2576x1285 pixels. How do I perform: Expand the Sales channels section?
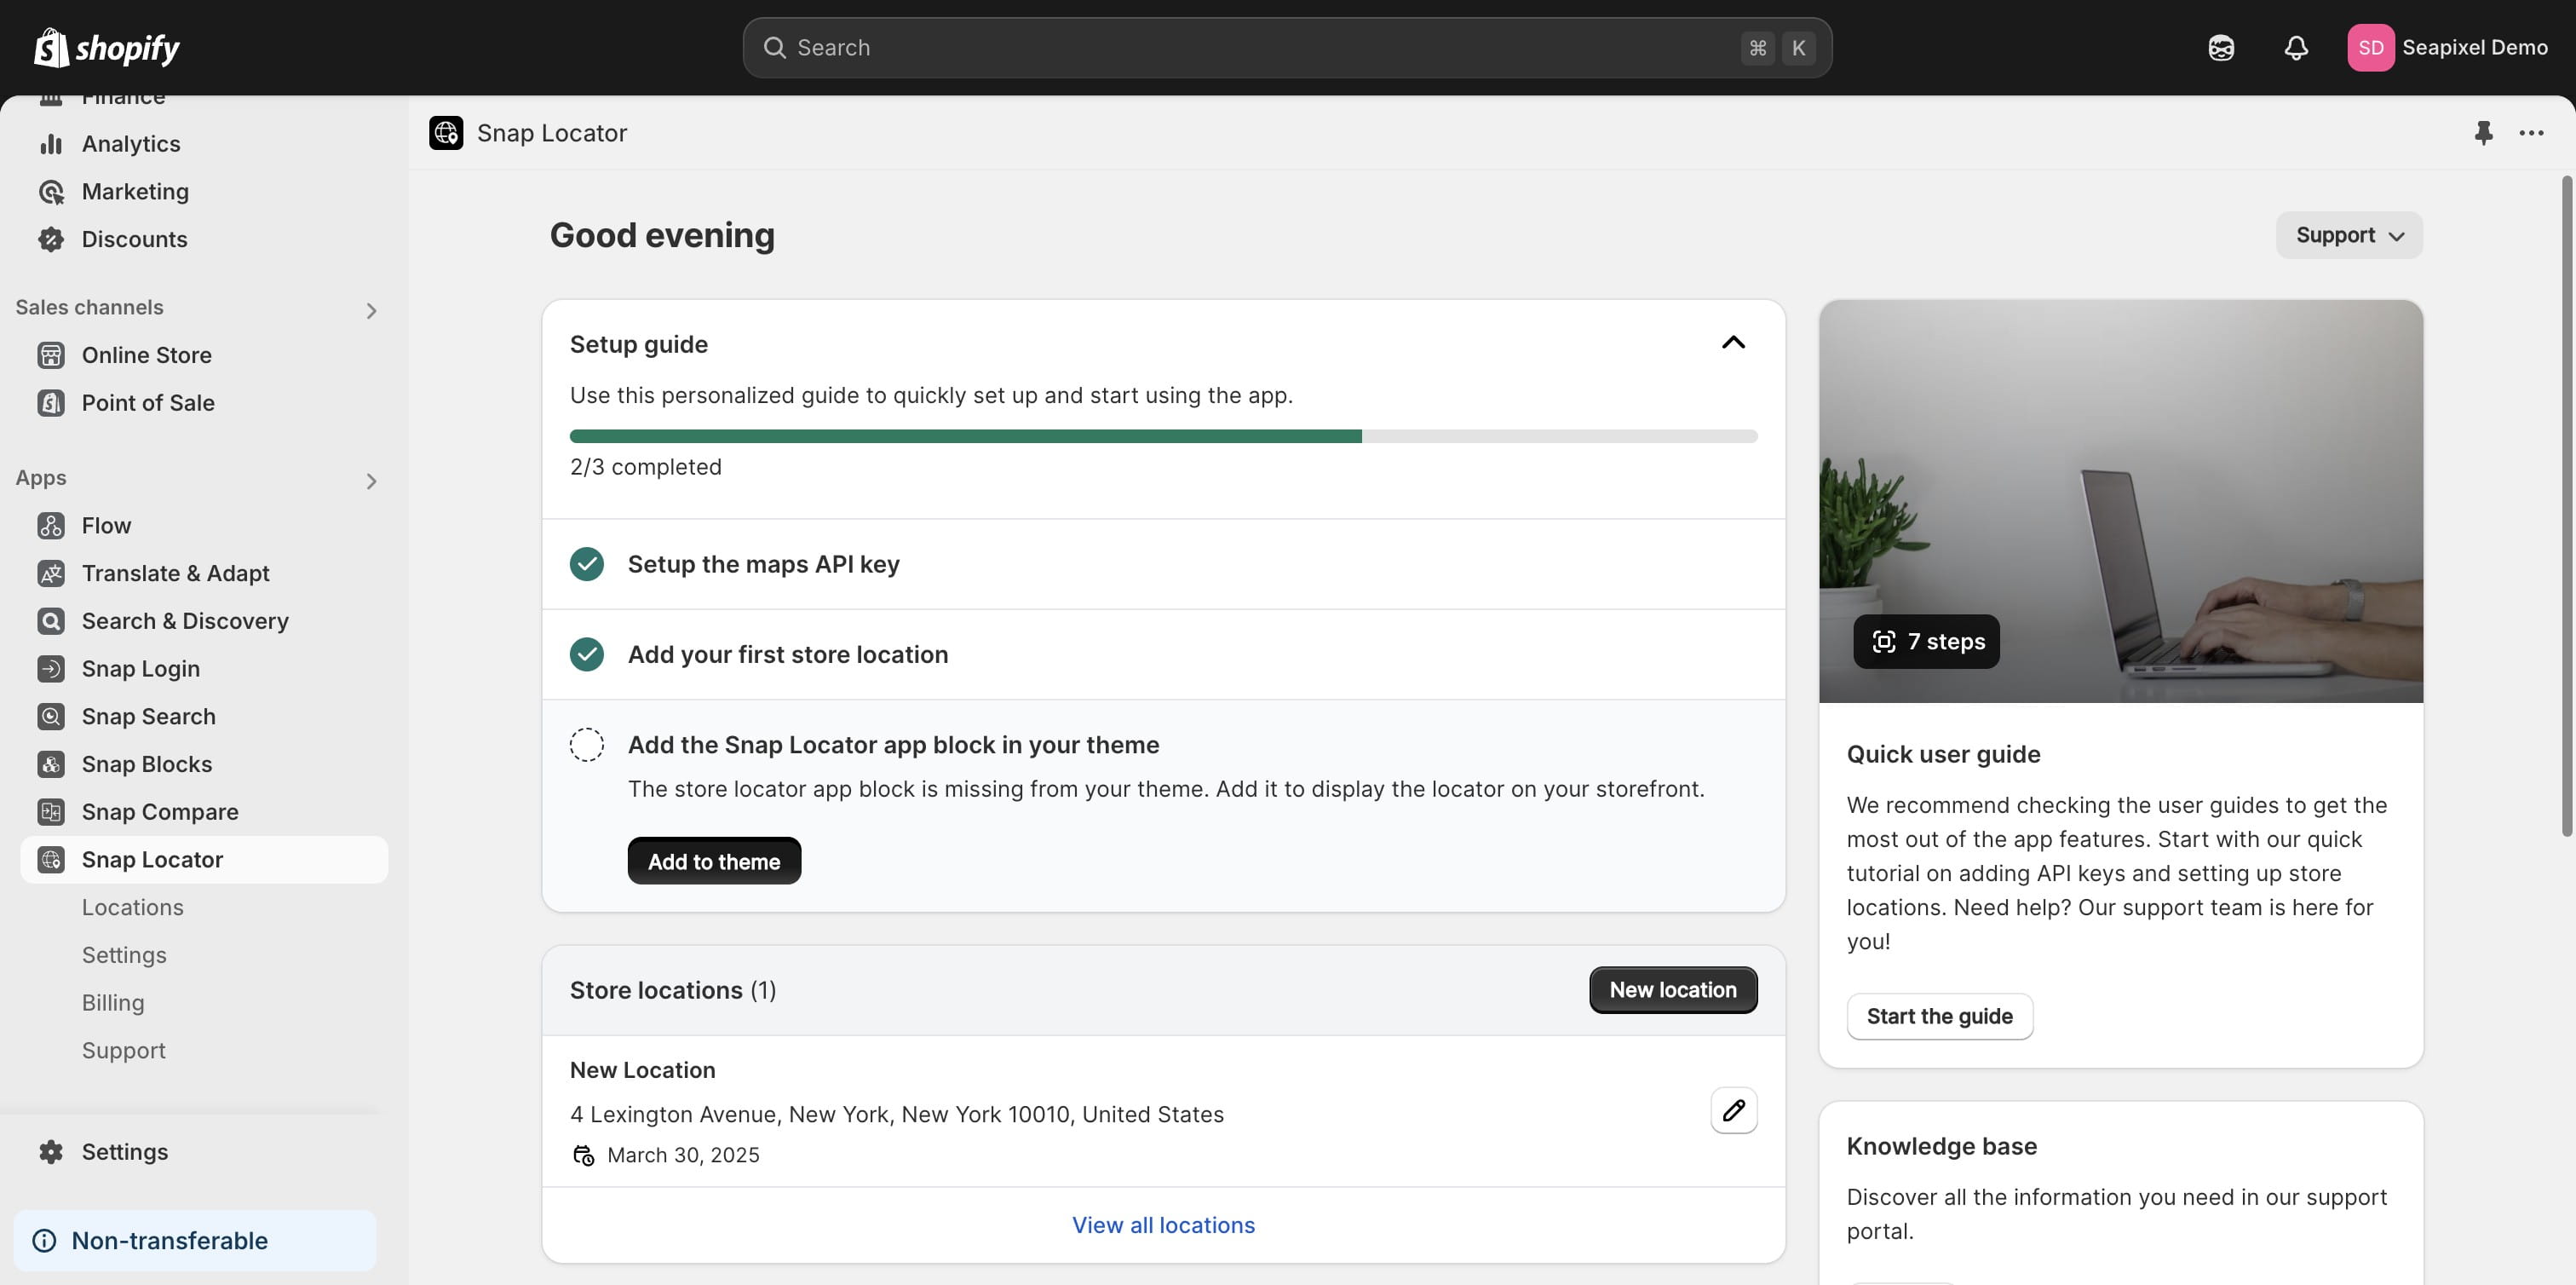(x=371, y=311)
